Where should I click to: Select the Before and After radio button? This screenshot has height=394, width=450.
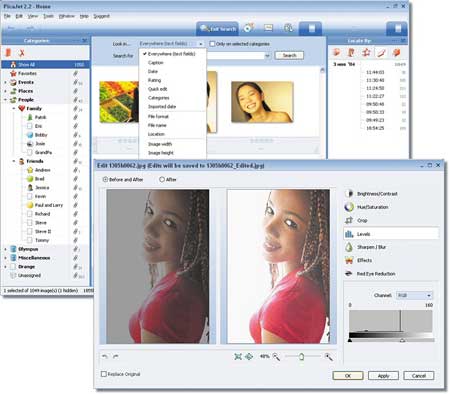click(105, 179)
